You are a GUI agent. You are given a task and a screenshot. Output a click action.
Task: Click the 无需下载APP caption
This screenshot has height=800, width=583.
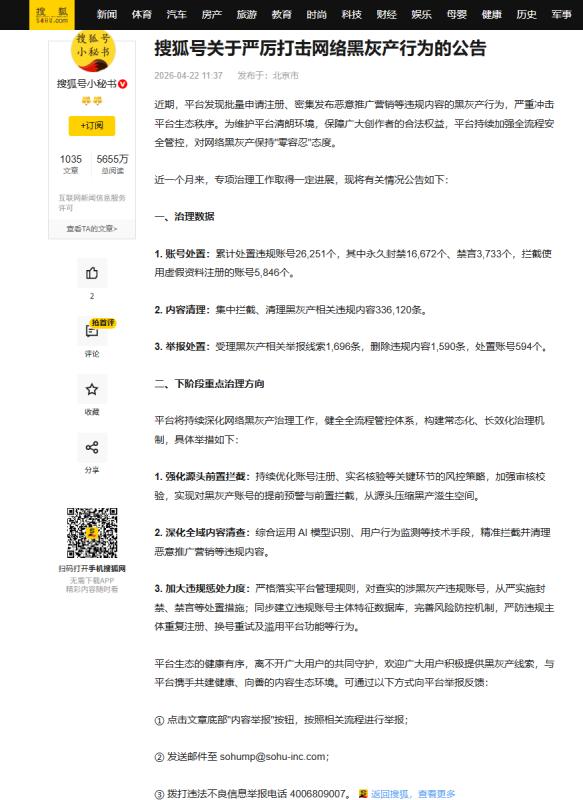point(92,581)
